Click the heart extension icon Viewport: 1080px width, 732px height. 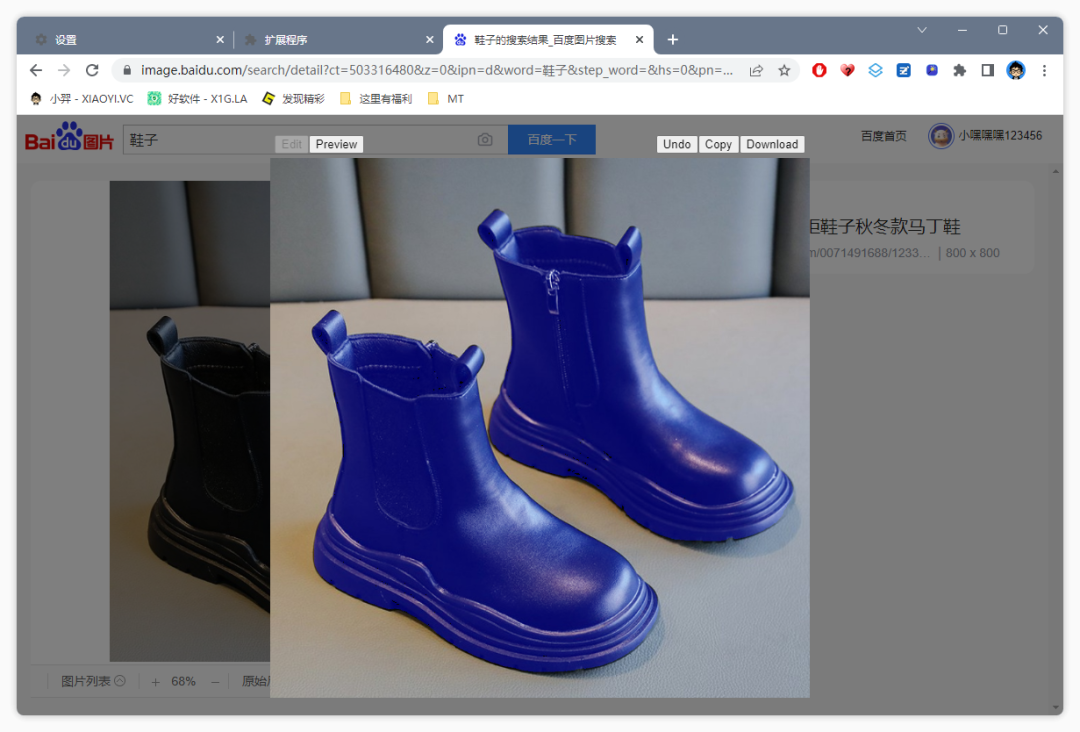point(847,70)
